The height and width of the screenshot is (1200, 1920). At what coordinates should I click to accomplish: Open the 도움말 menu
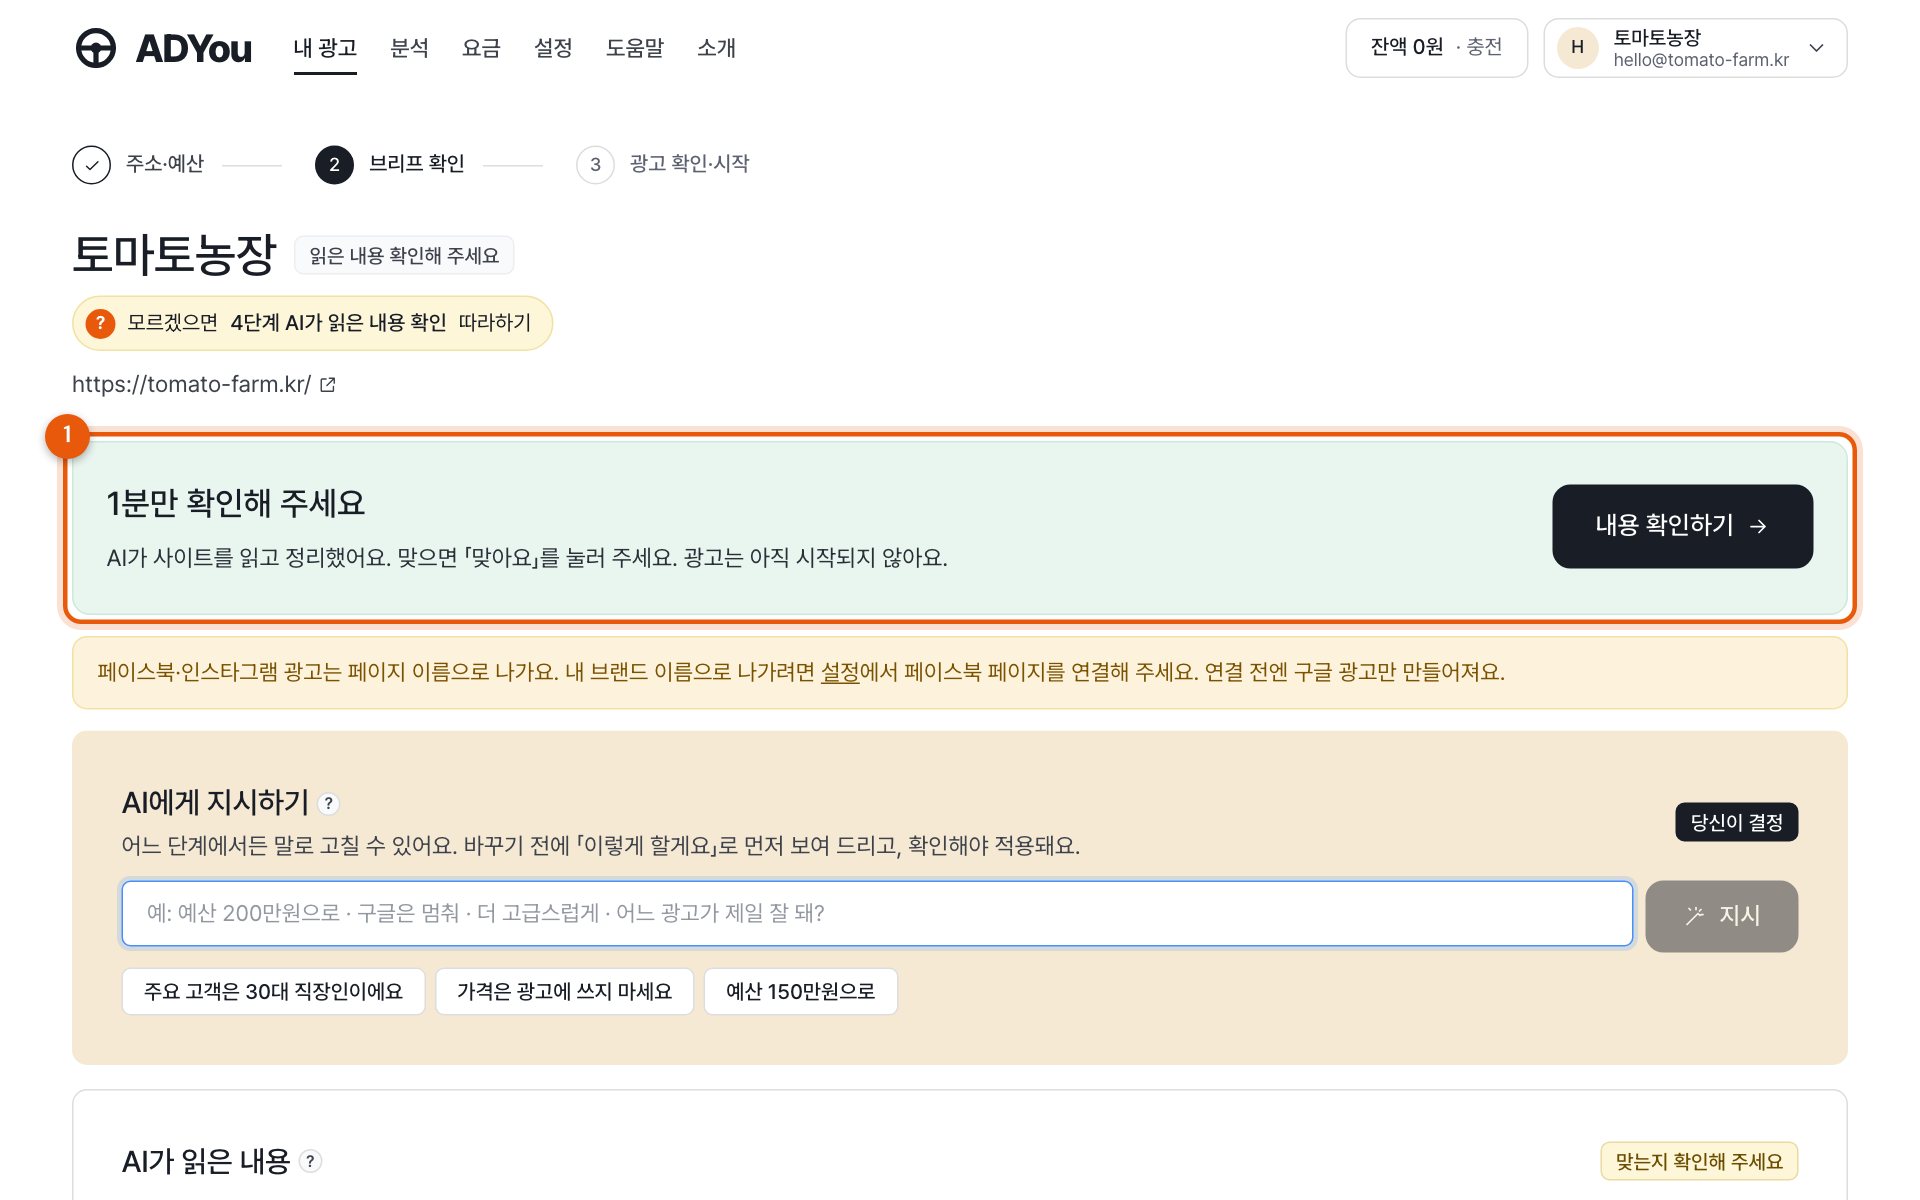[x=635, y=48]
